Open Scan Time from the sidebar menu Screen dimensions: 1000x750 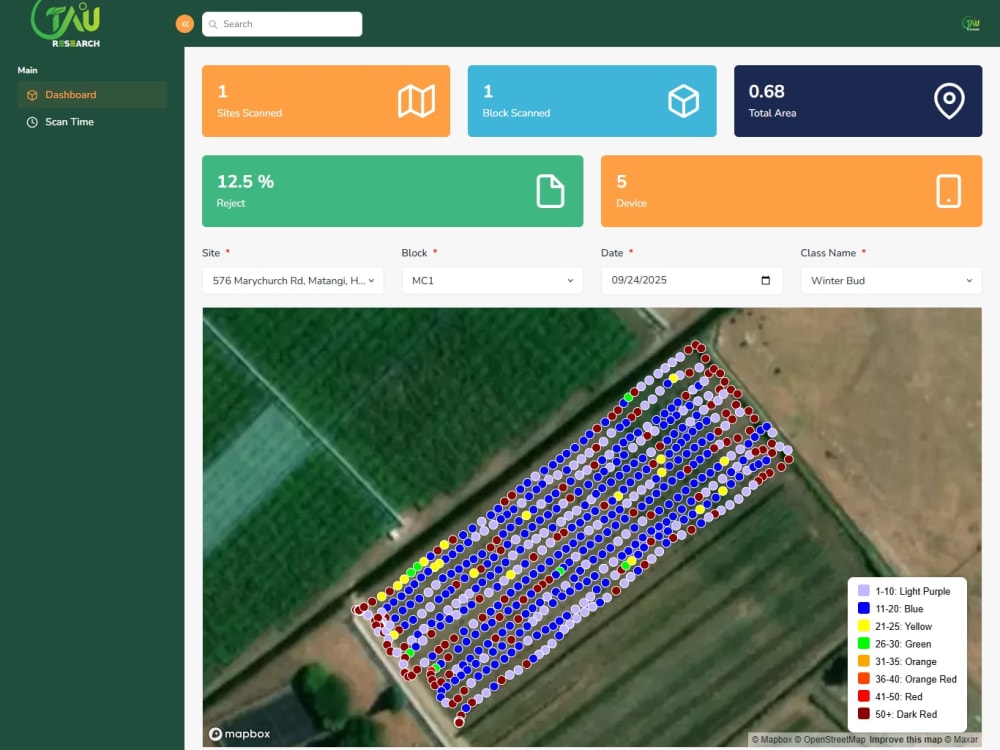point(92,122)
